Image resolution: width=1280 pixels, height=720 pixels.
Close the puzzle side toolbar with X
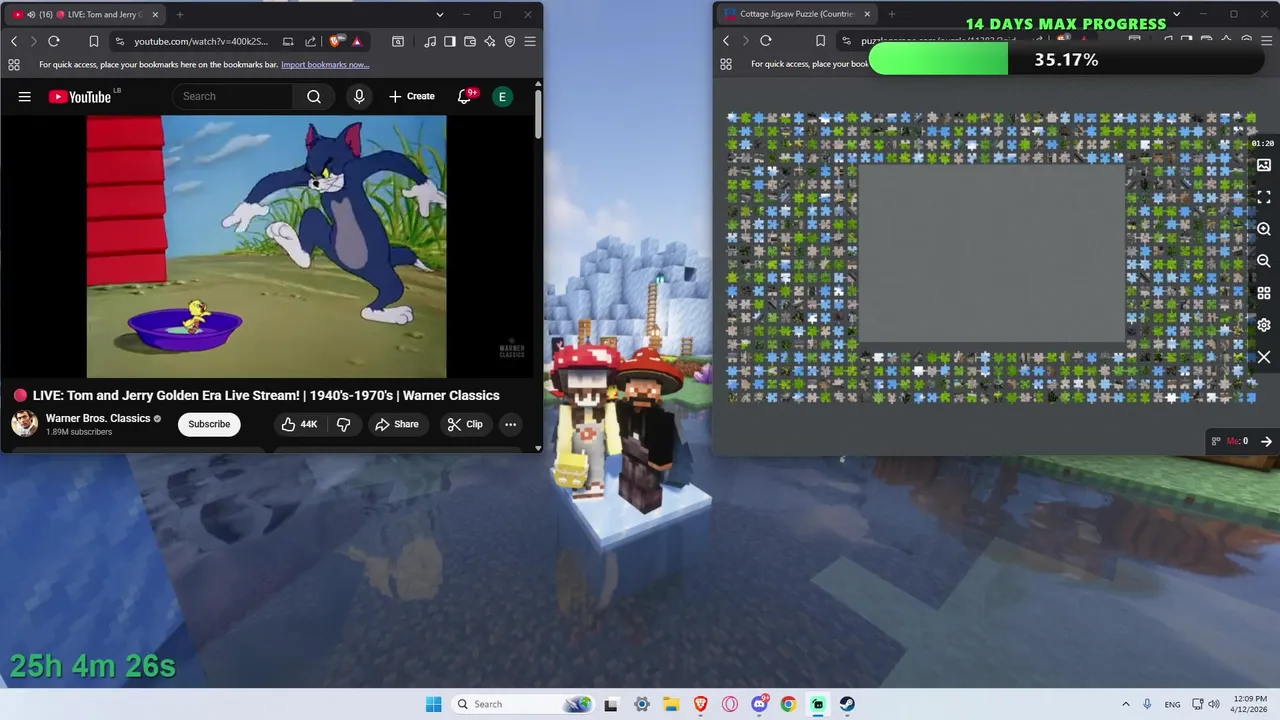pos(1264,357)
